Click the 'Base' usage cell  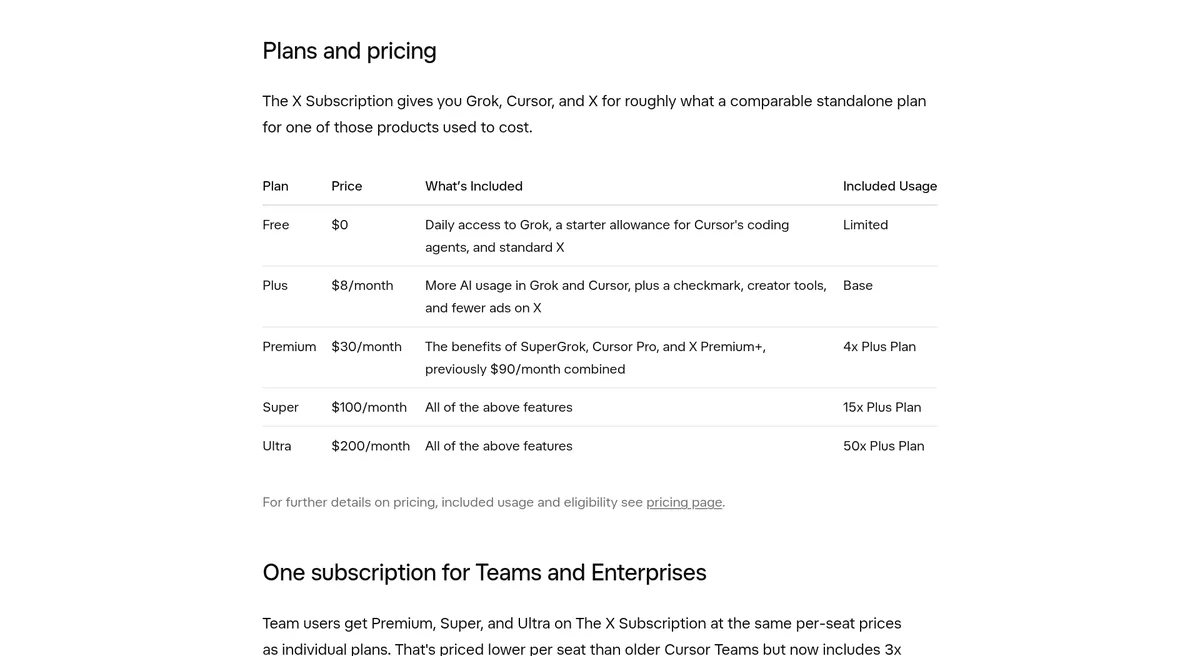(858, 286)
